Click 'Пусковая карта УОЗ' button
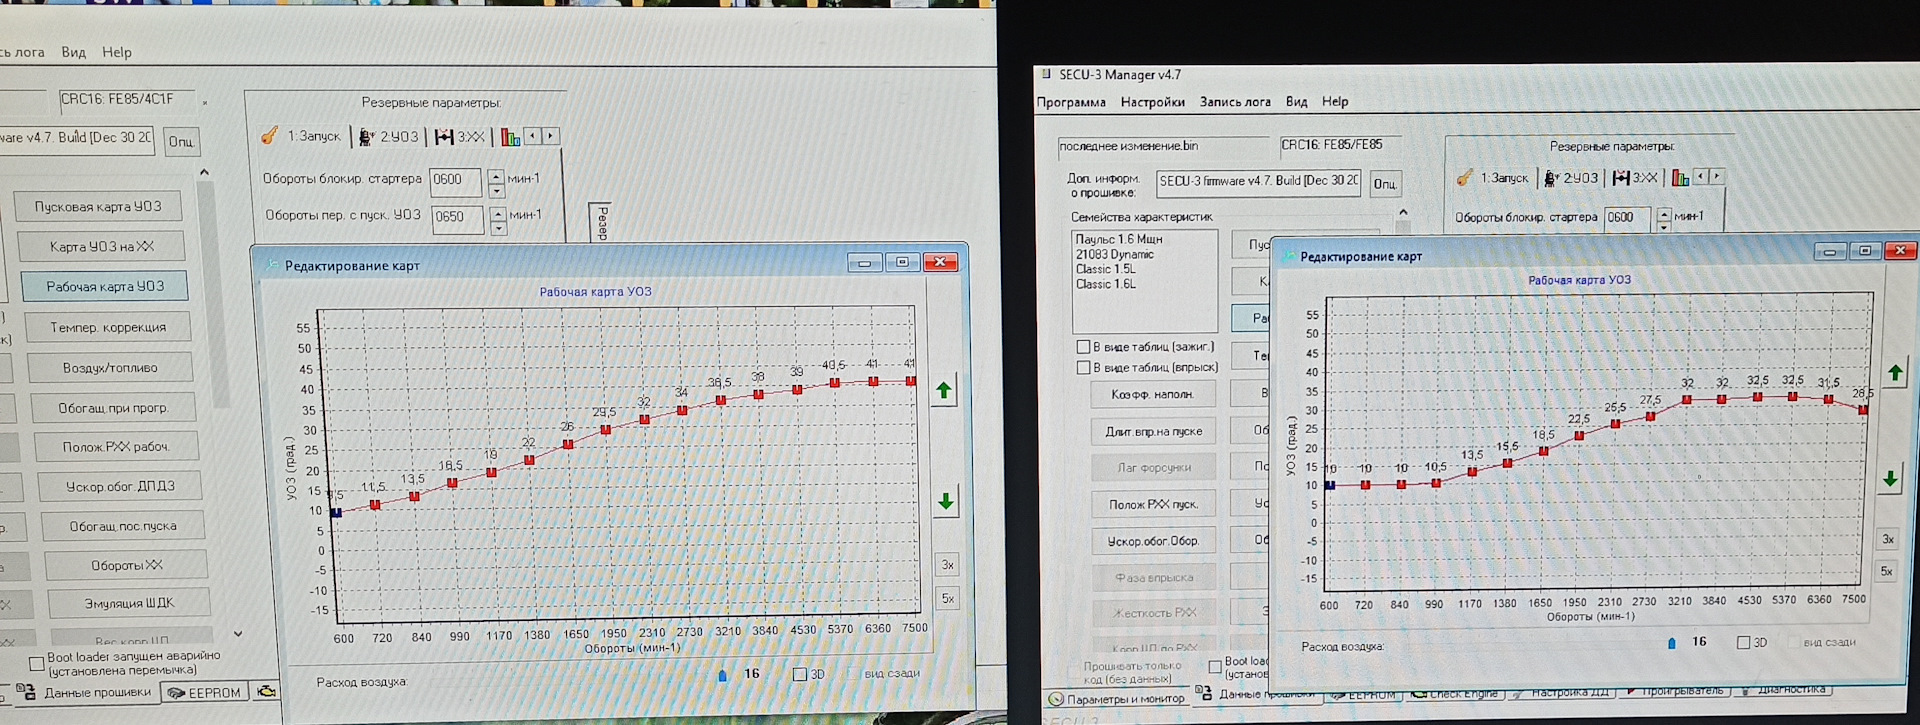This screenshot has height=725, width=1920. [98, 207]
